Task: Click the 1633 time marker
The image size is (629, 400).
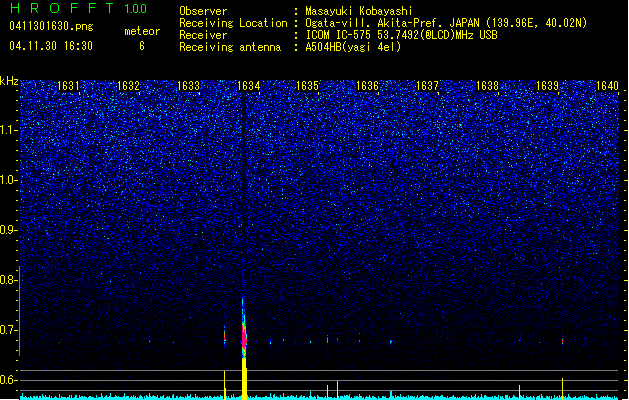Action: (188, 86)
